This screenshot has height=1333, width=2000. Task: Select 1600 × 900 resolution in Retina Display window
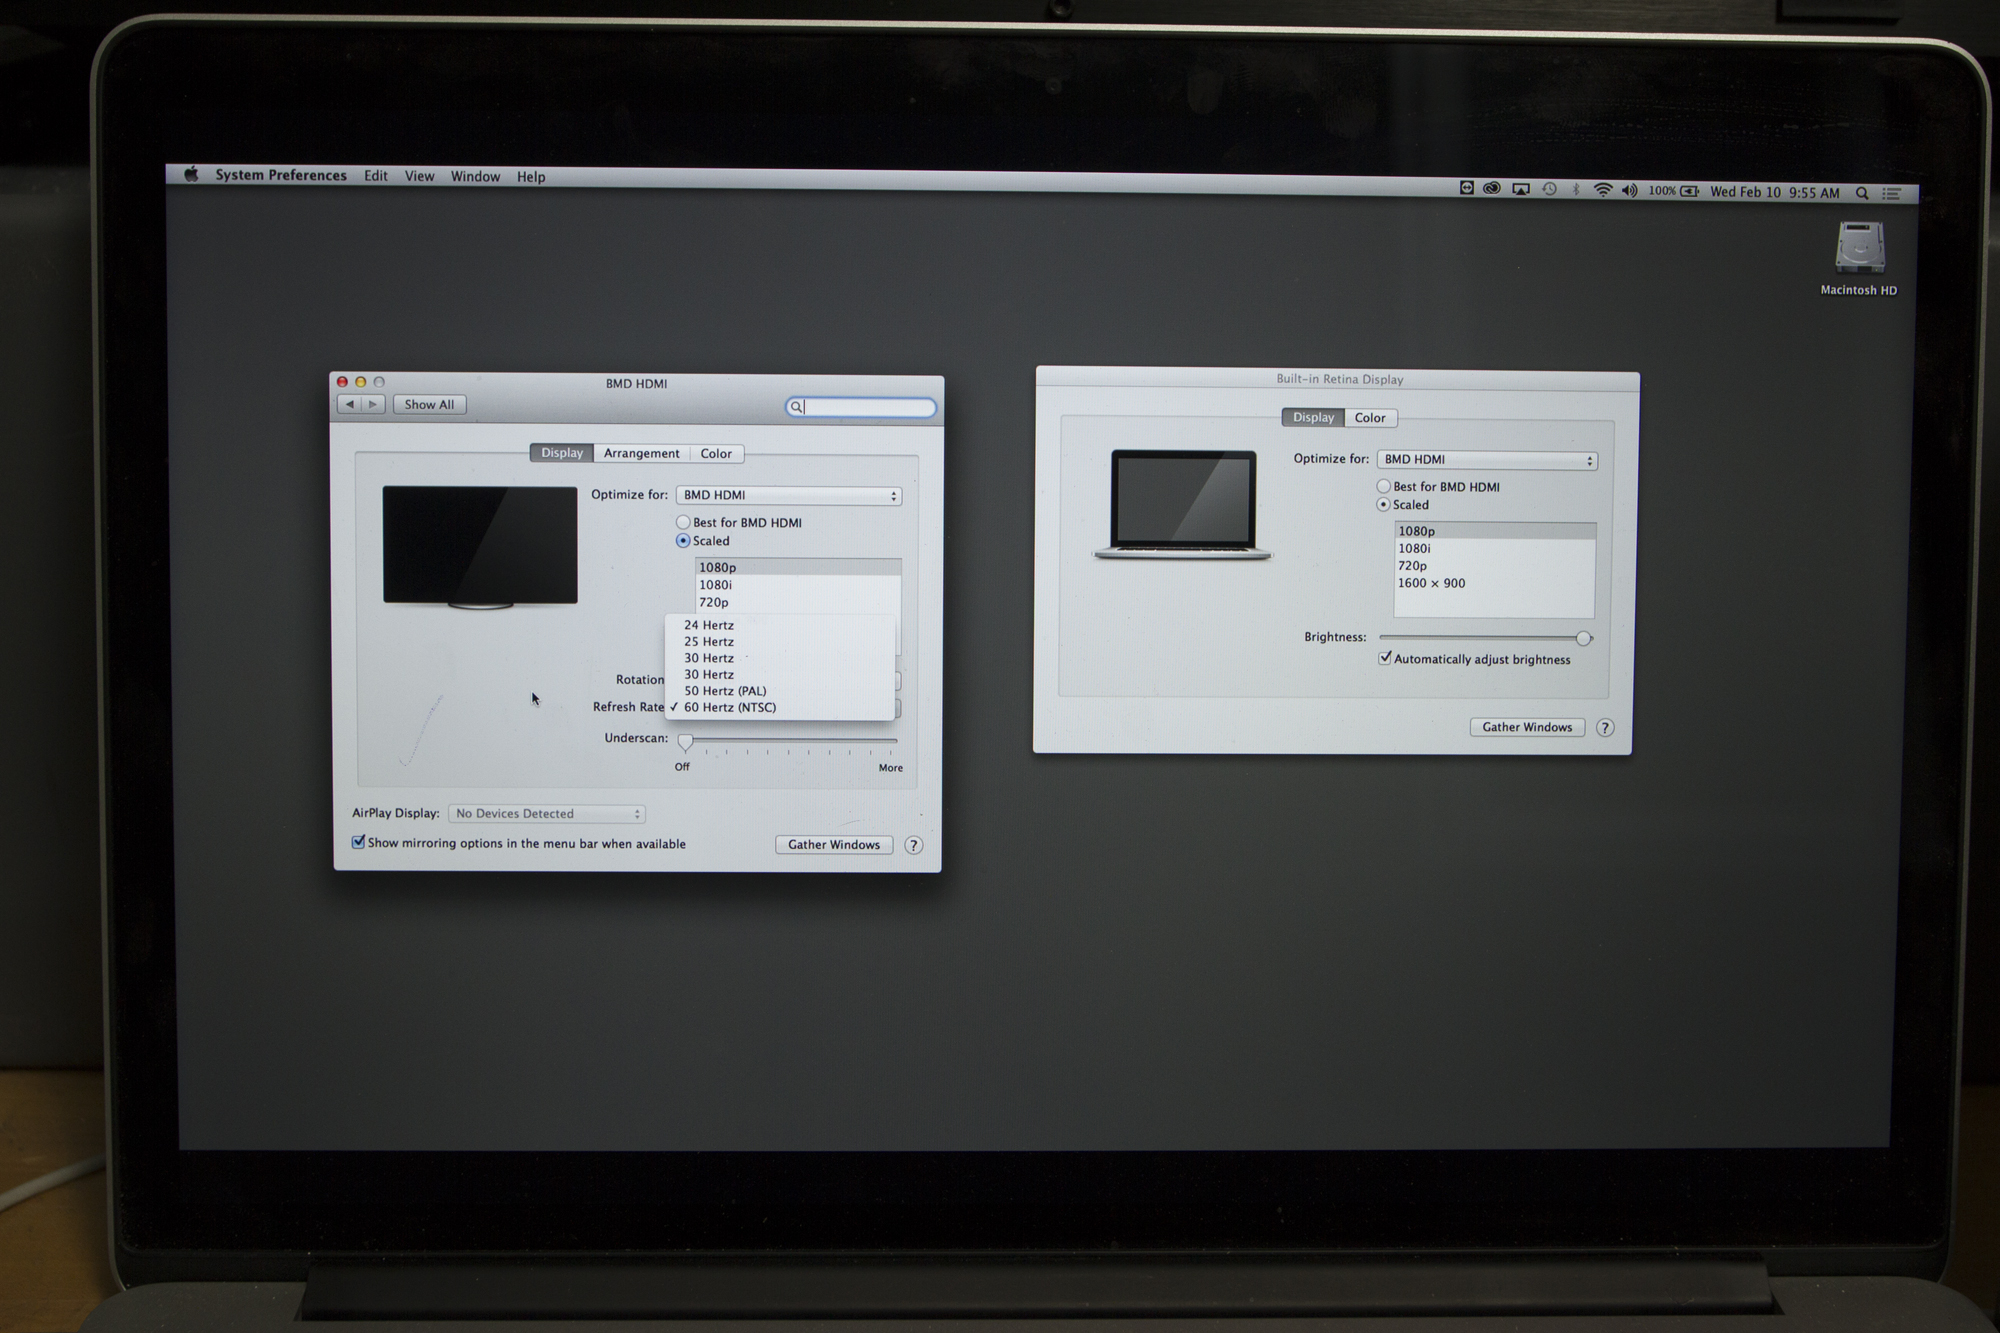[x=1495, y=583]
